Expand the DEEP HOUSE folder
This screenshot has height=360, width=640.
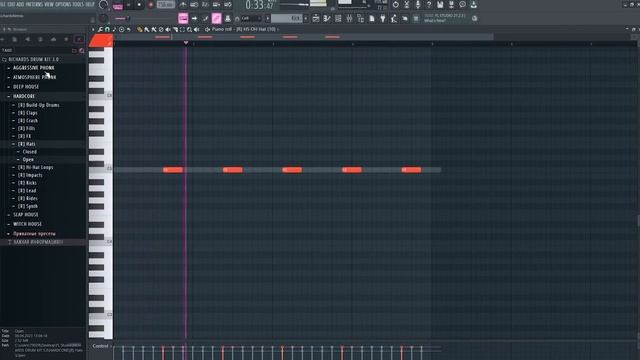pyautogui.click(x=26, y=87)
